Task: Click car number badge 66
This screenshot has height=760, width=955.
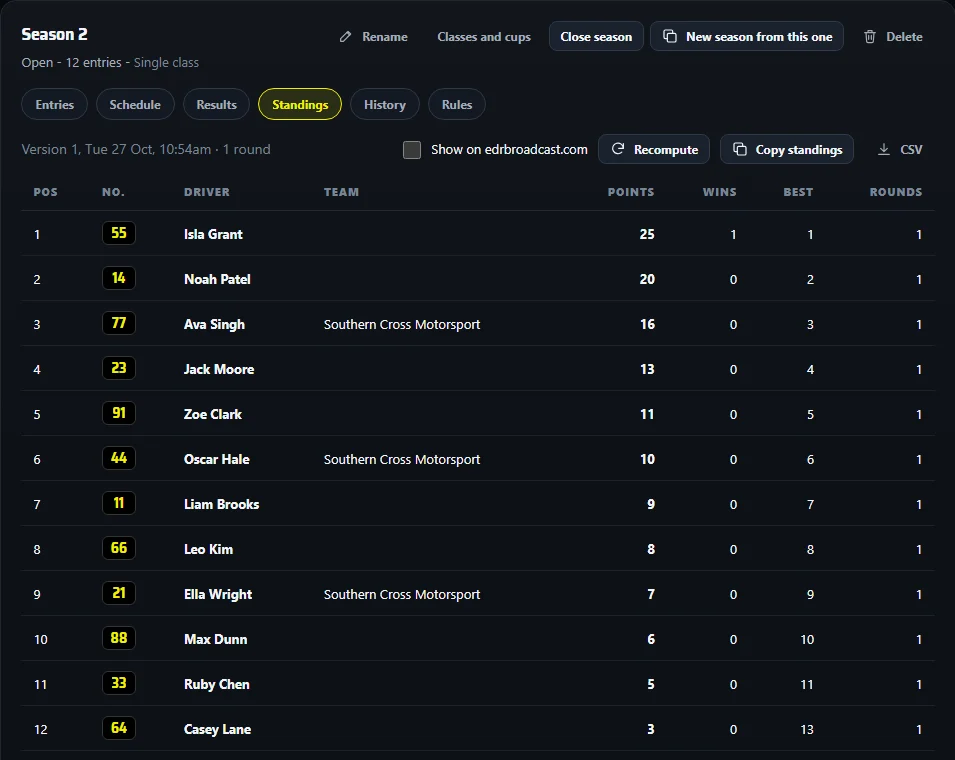Action: point(119,549)
